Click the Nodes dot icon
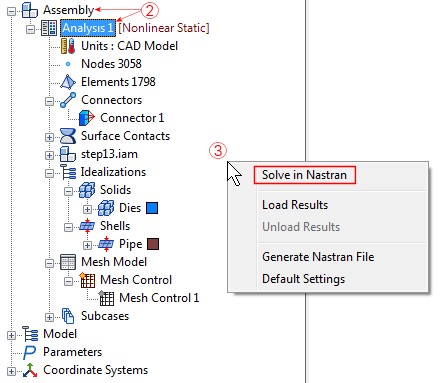The height and width of the screenshot is (383, 442). click(x=68, y=64)
